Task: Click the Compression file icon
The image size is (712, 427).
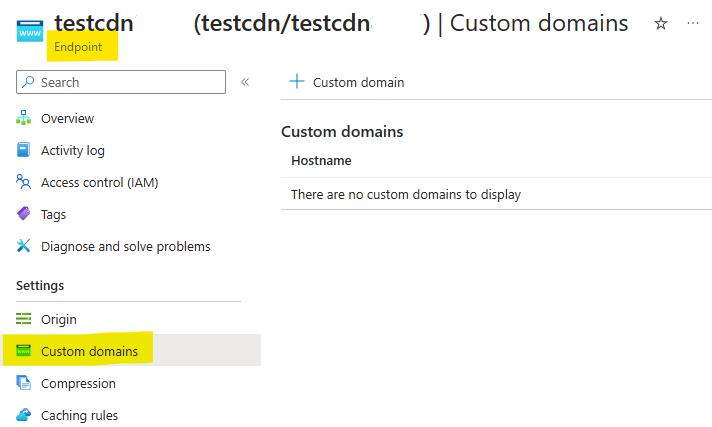Action: 24,382
